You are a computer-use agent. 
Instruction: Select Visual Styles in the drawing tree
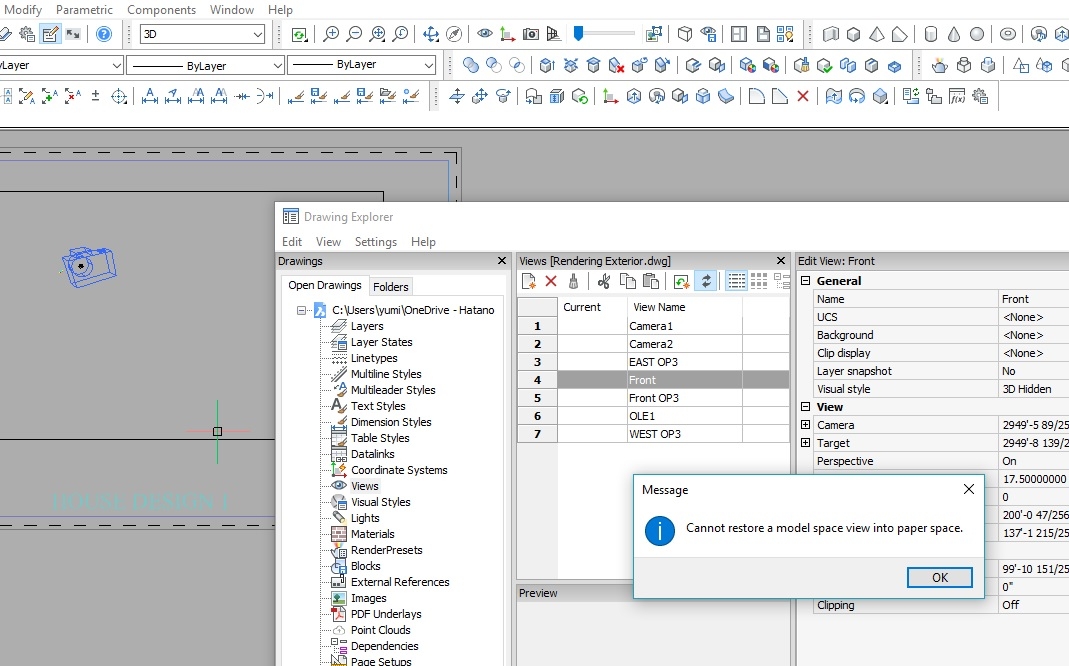pyautogui.click(x=380, y=502)
